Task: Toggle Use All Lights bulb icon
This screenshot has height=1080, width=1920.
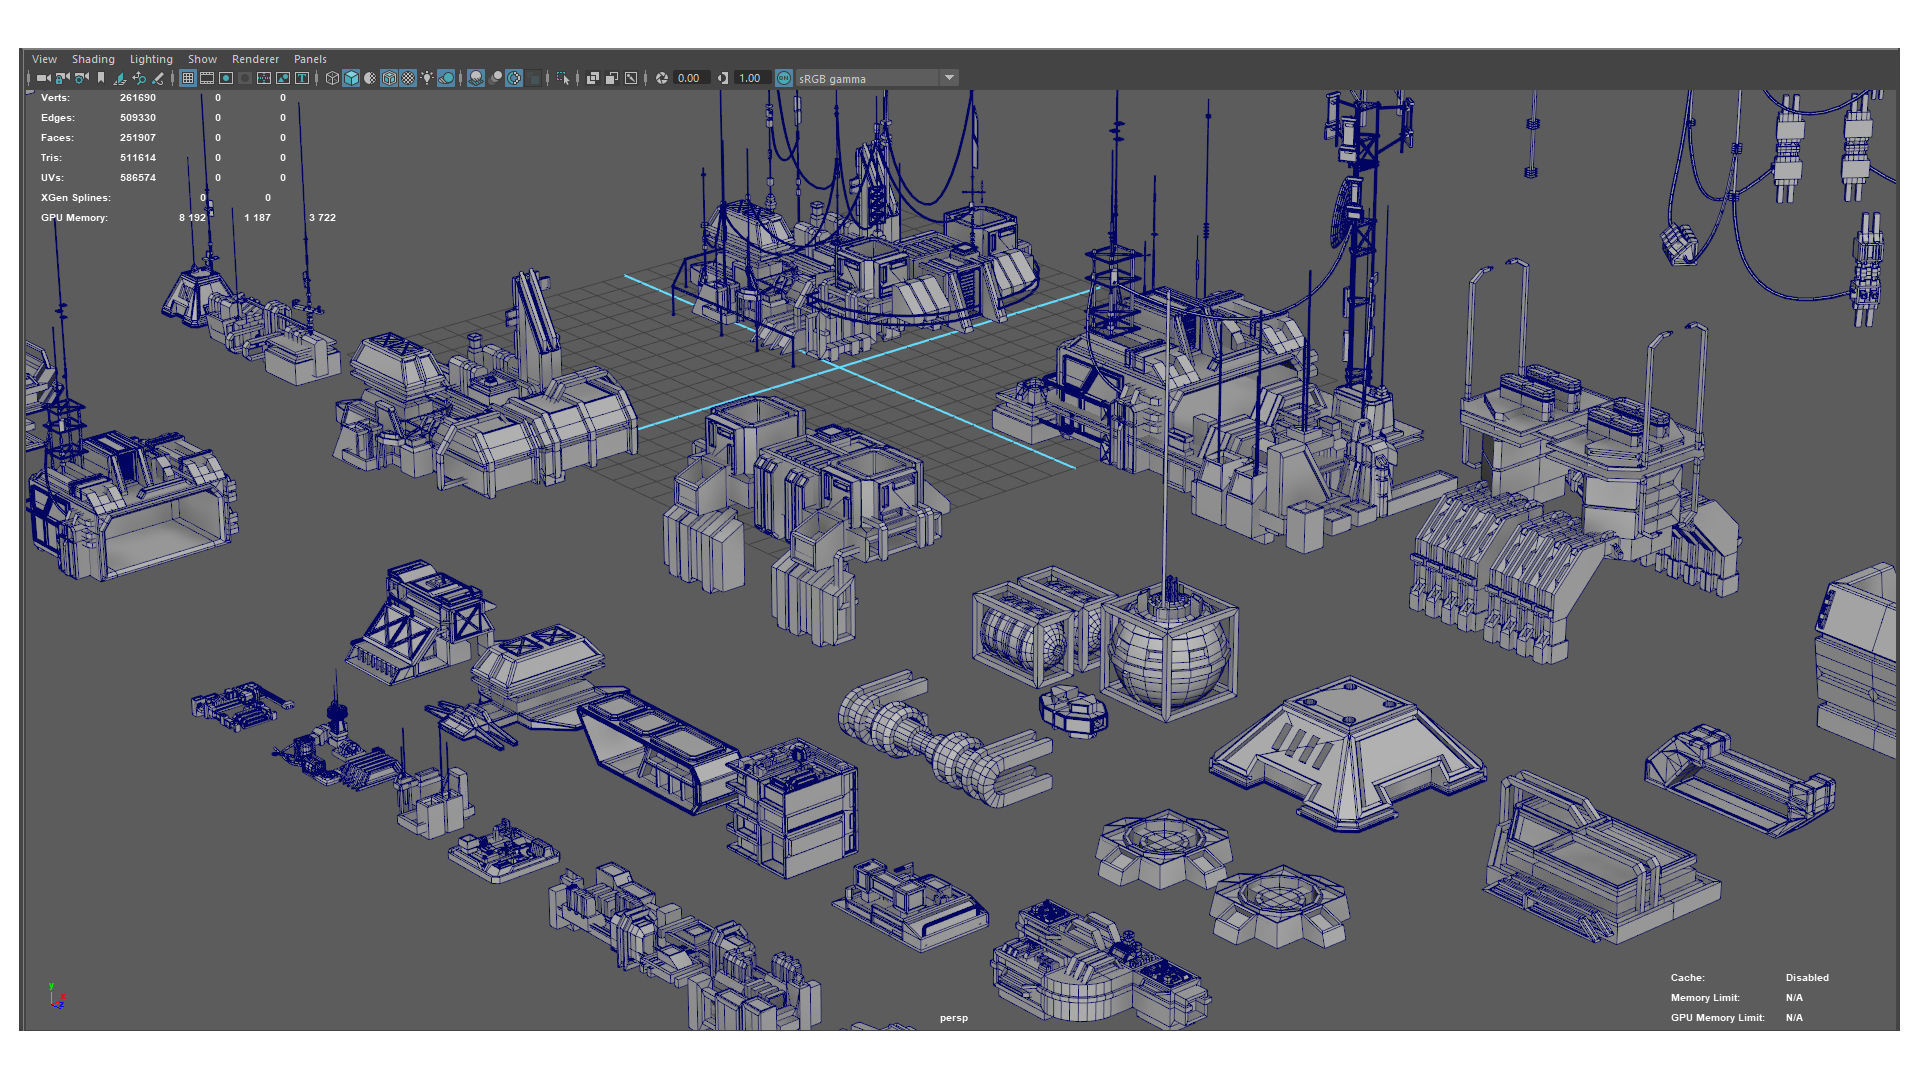Action: click(x=427, y=78)
